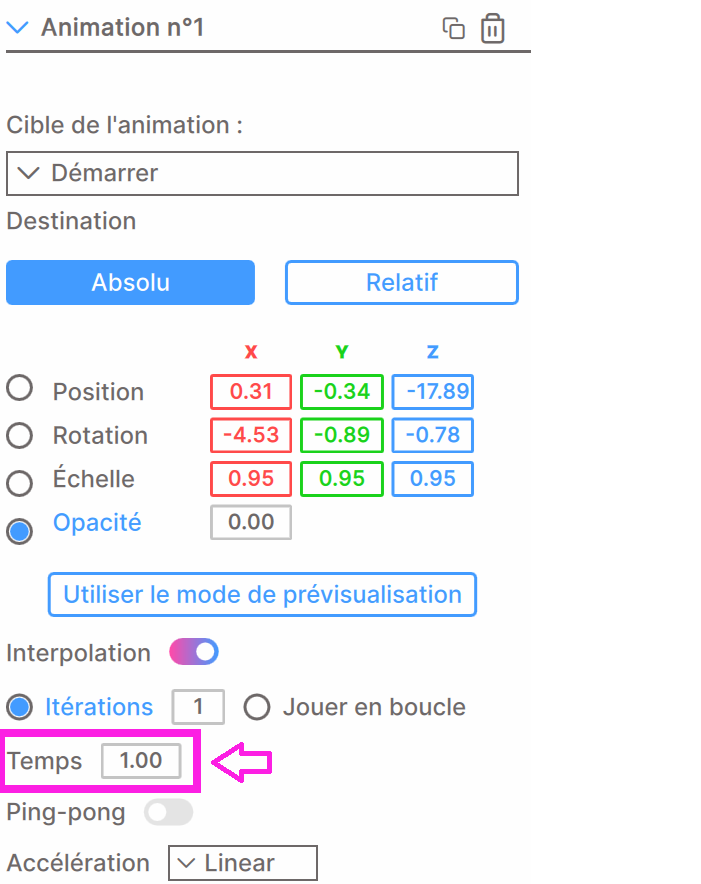
Task: Open the Accélération Linear dropdown
Action: [243, 863]
